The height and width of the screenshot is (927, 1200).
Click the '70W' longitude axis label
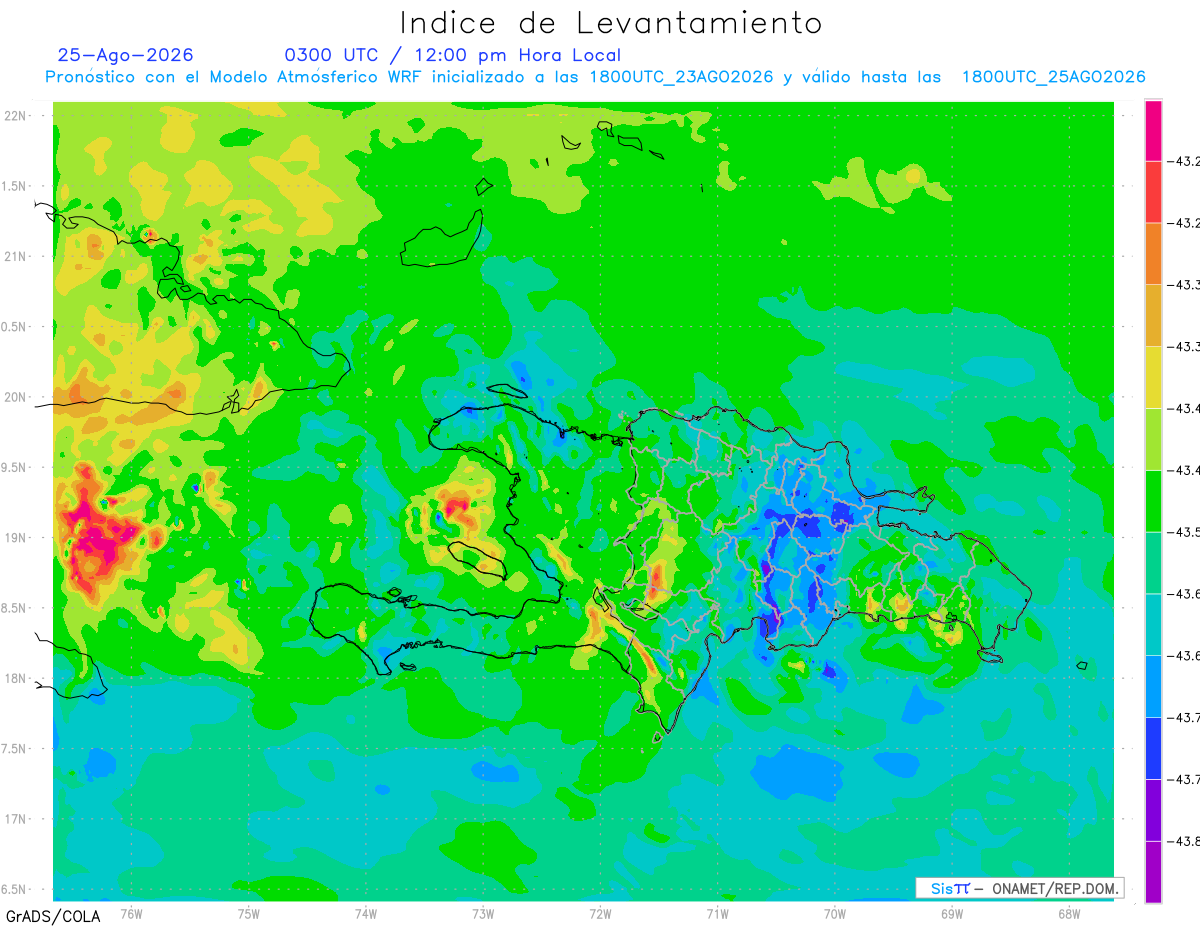tap(834, 913)
